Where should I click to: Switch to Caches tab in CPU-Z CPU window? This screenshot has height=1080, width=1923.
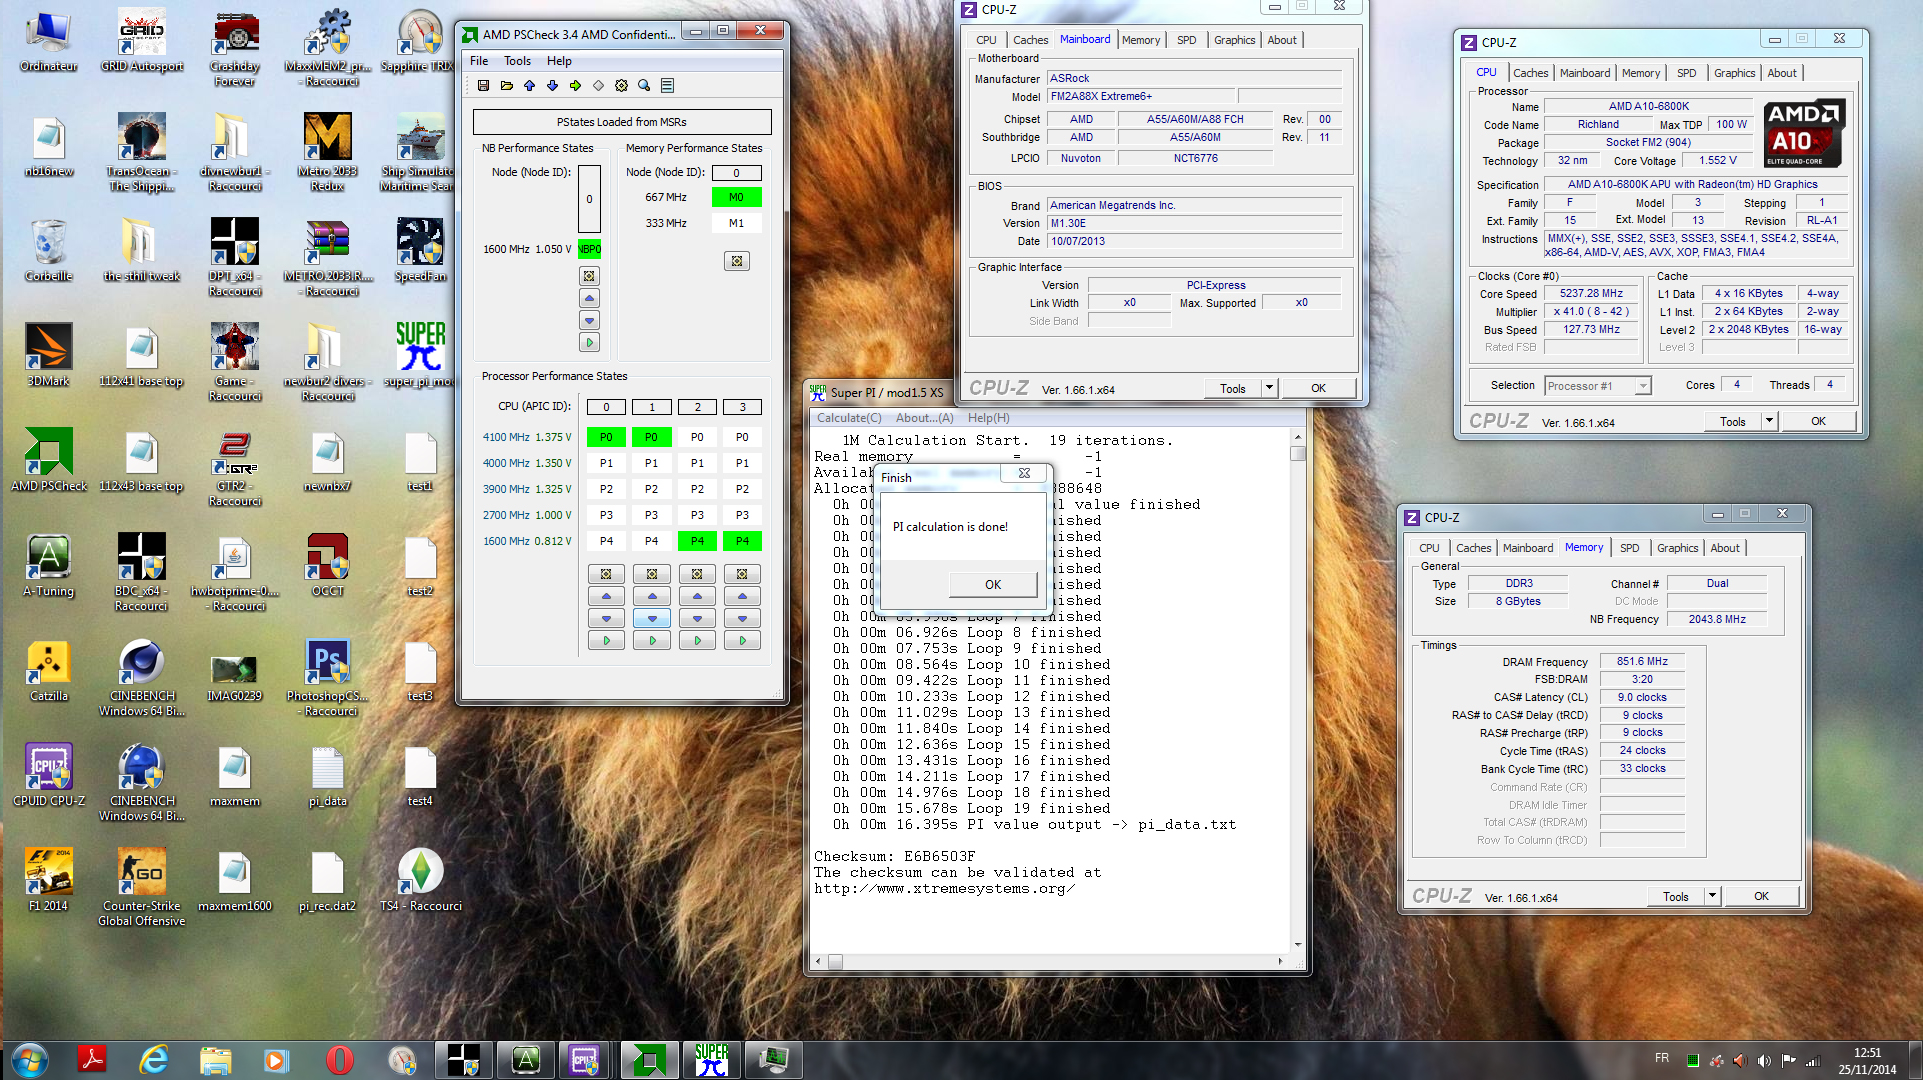pos(1530,73)
